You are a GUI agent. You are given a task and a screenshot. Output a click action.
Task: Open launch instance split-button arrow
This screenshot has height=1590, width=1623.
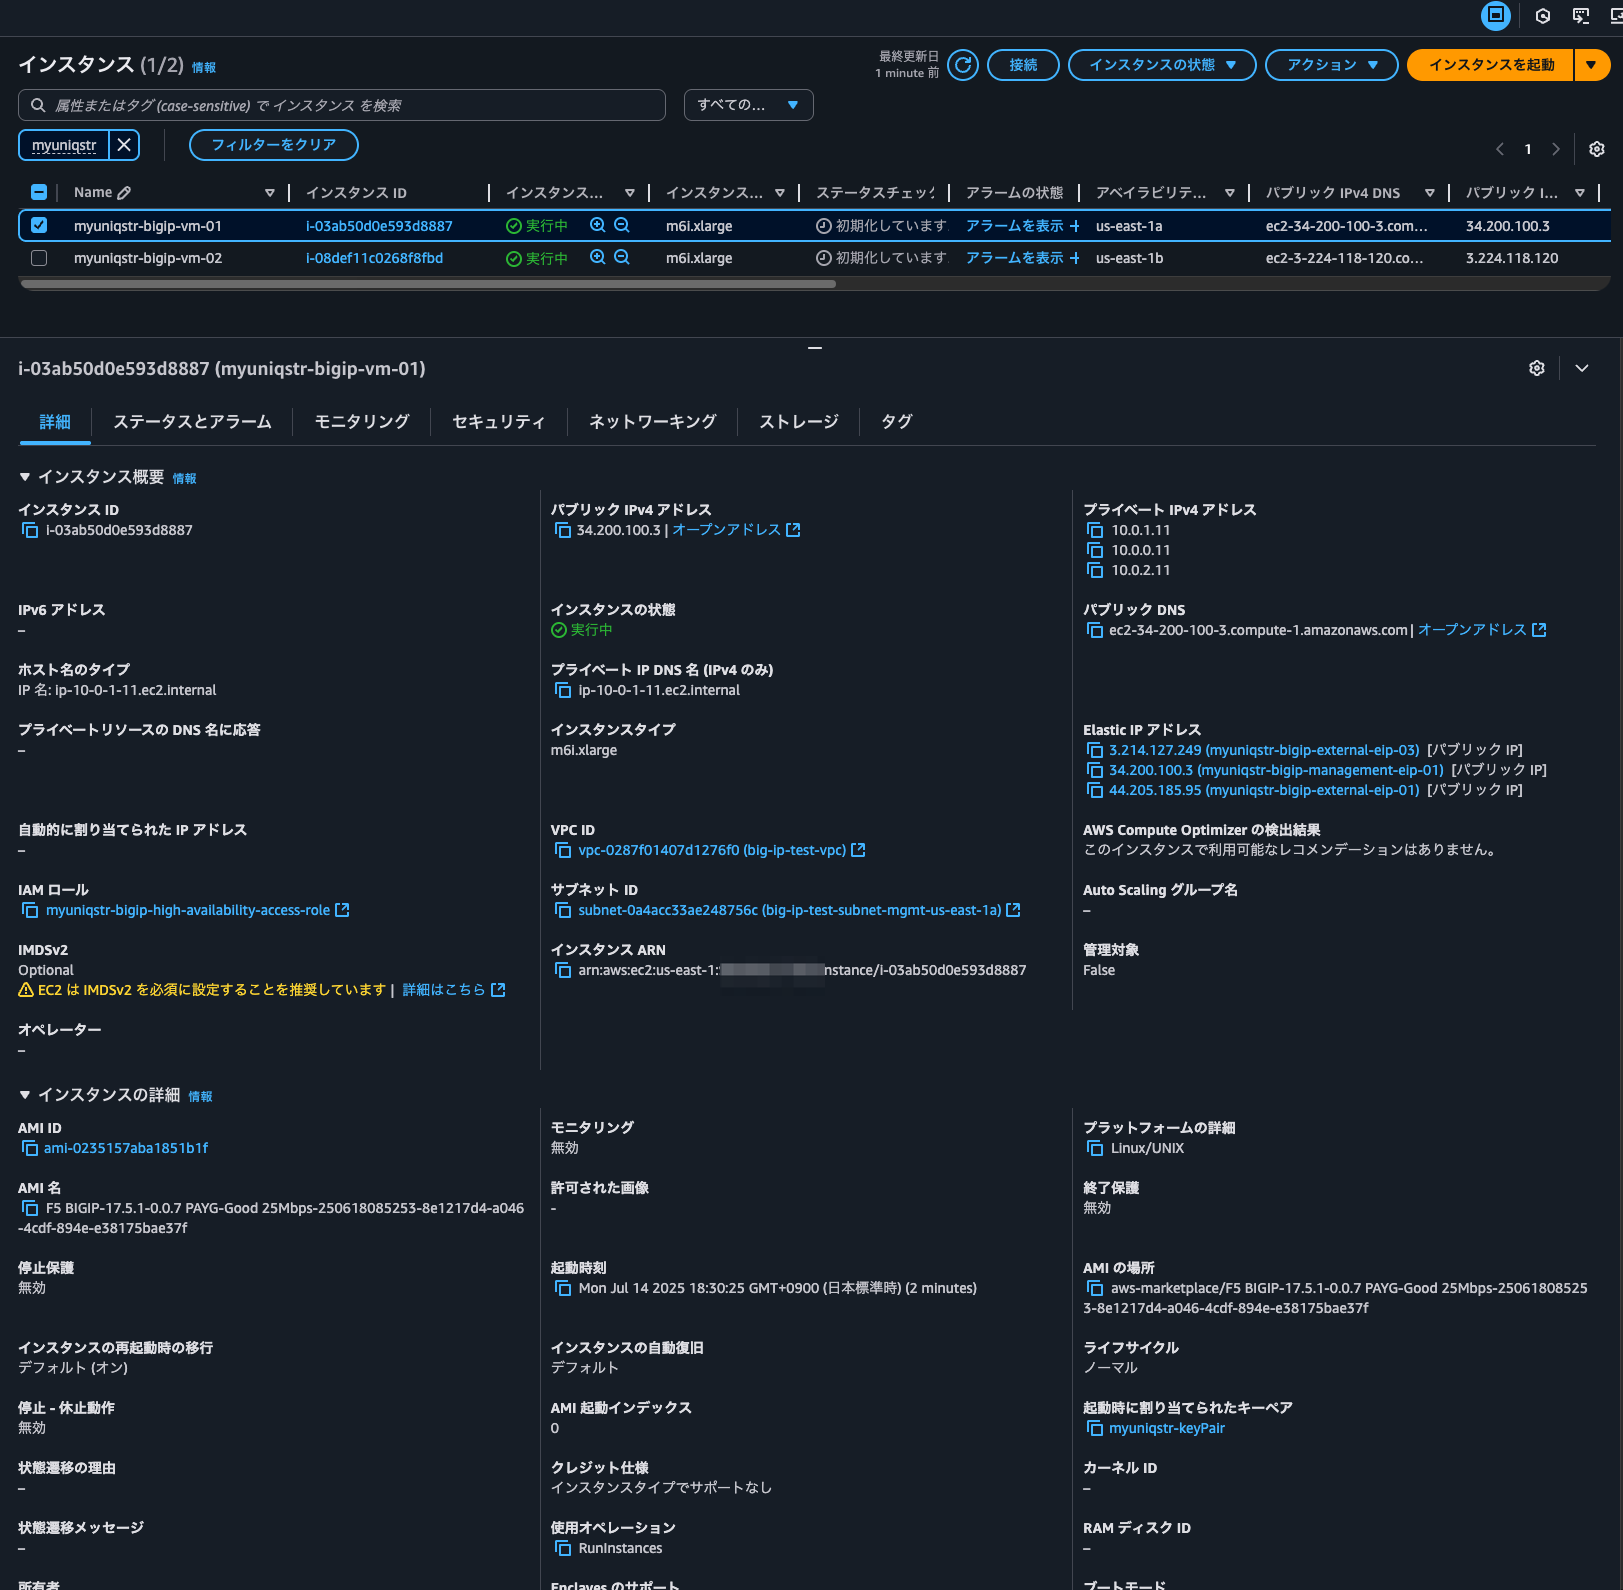(x=1591, y=65)
